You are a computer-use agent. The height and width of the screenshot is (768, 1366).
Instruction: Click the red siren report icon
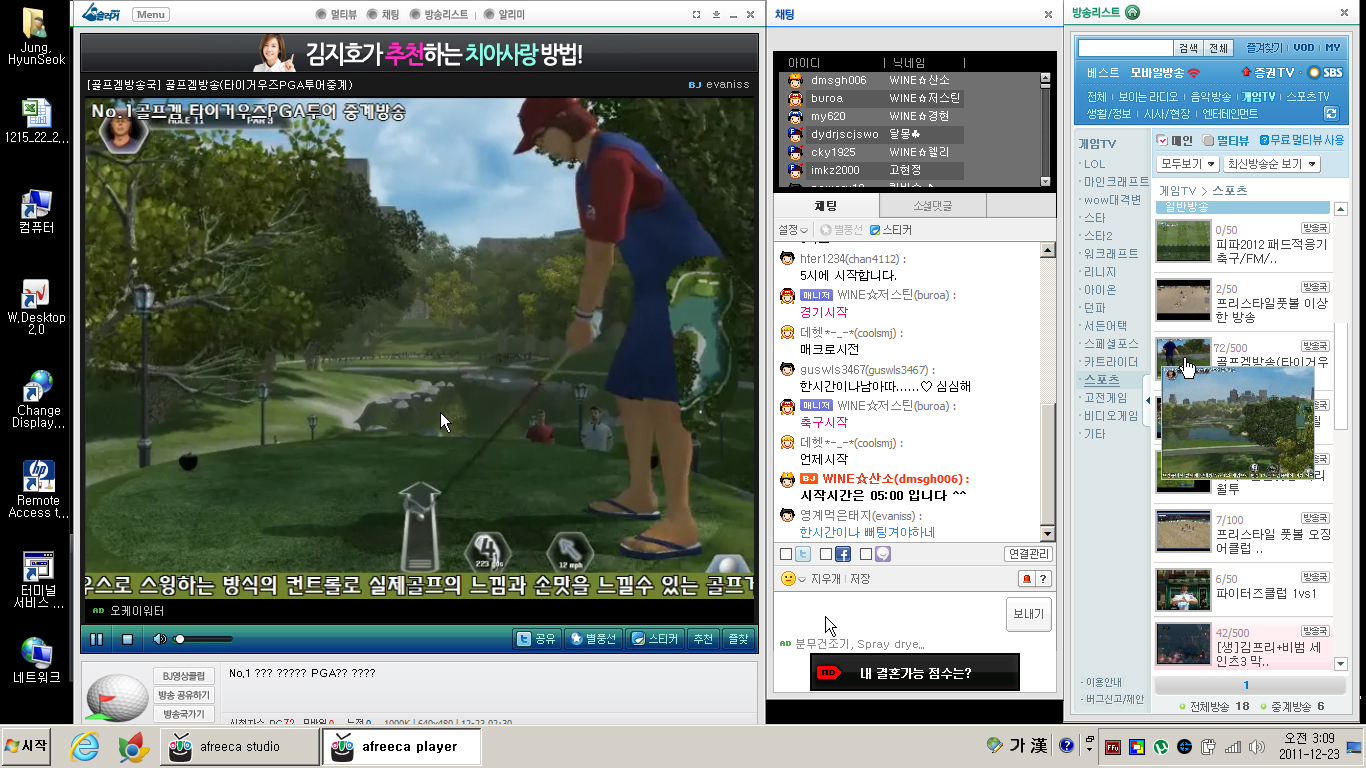tap(1026, 579)
